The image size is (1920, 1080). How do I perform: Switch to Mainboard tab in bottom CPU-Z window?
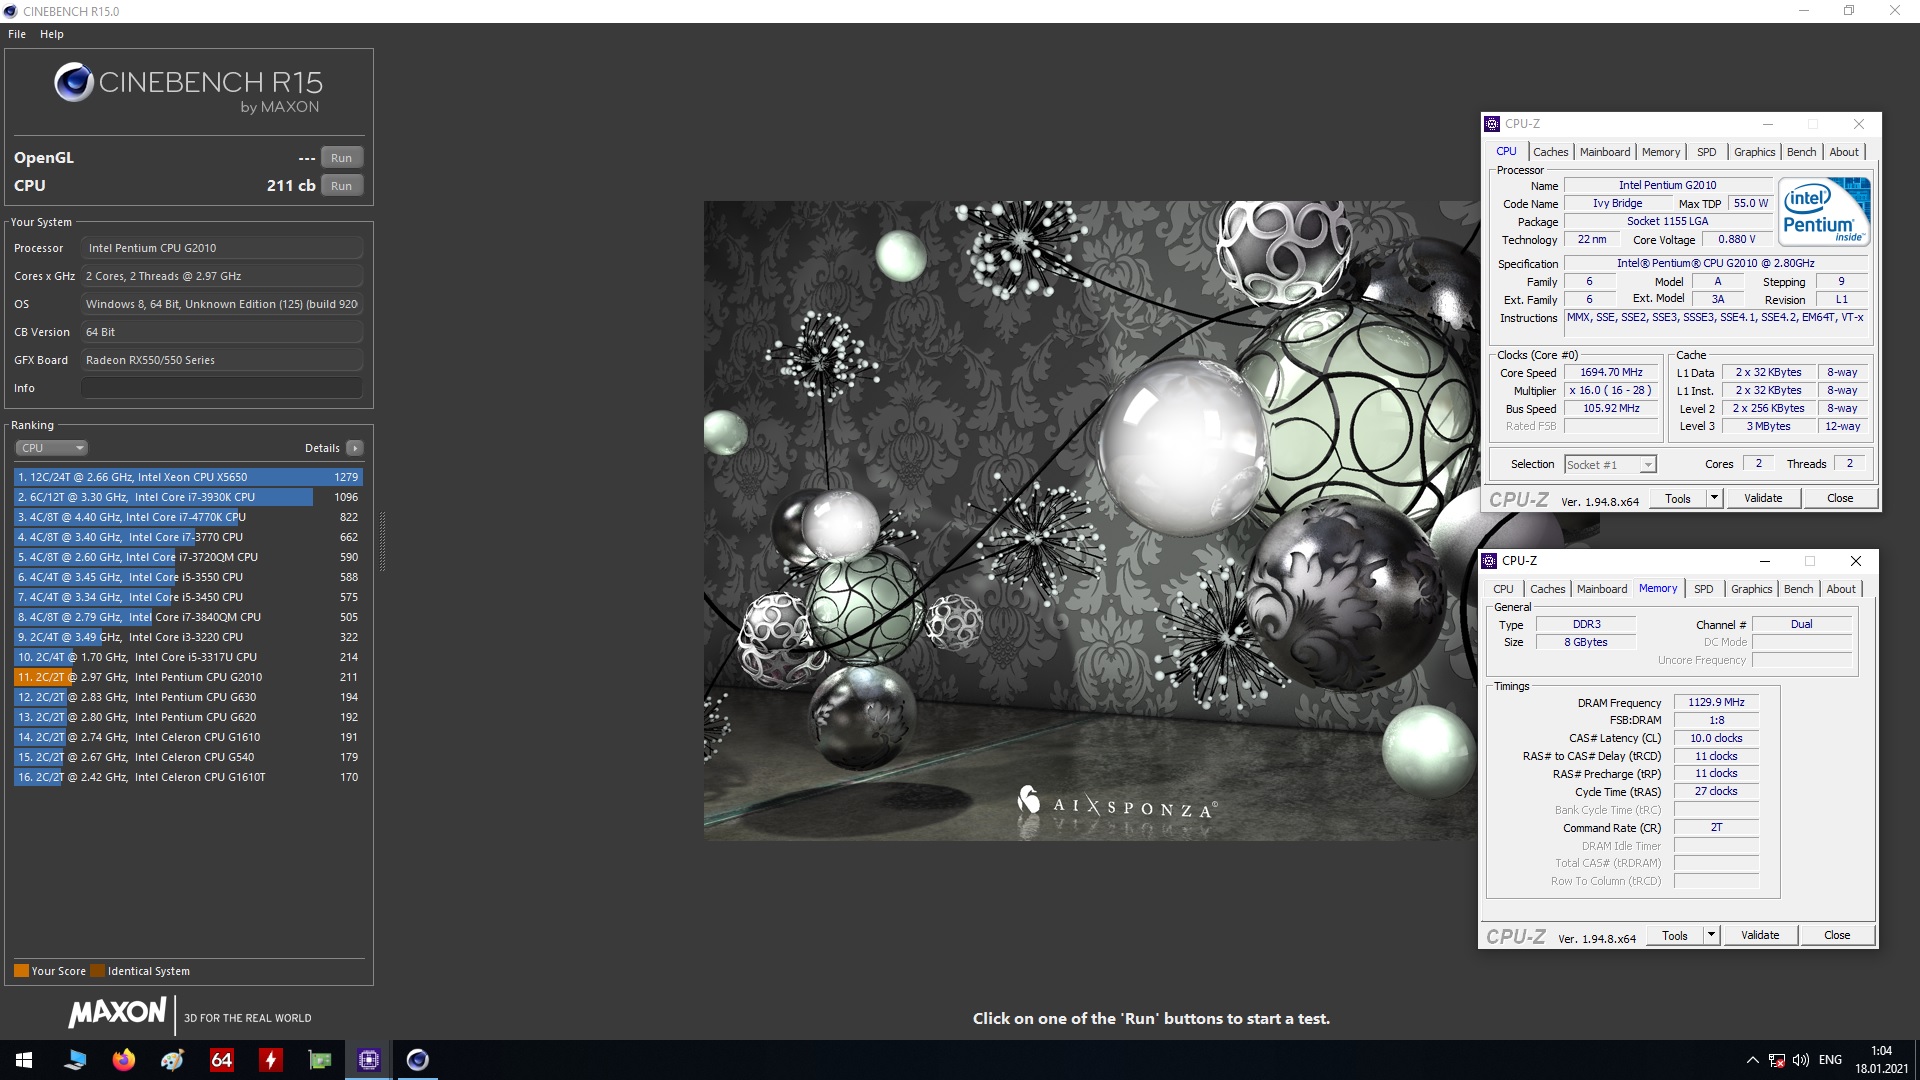pos(1602,589)
